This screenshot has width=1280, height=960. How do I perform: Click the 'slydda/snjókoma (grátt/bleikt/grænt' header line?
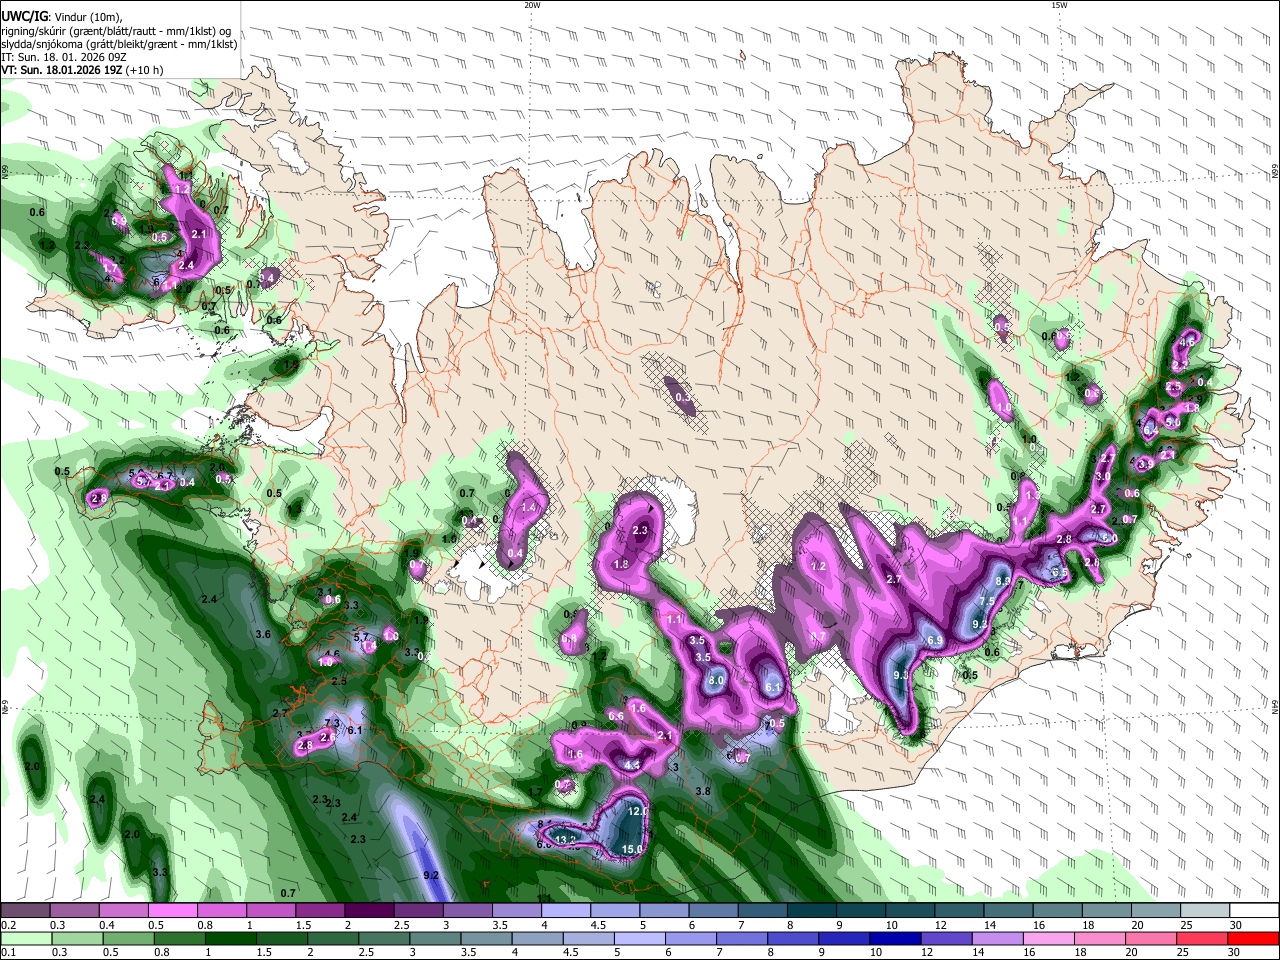pos(119,44)
